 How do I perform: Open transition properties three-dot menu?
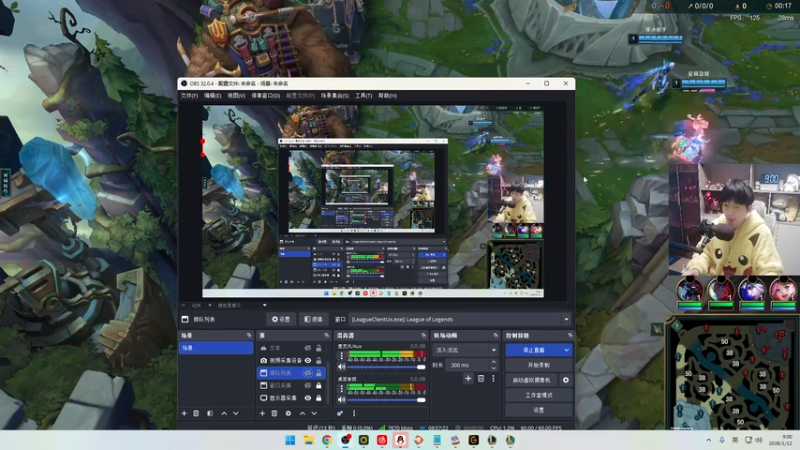493,379
